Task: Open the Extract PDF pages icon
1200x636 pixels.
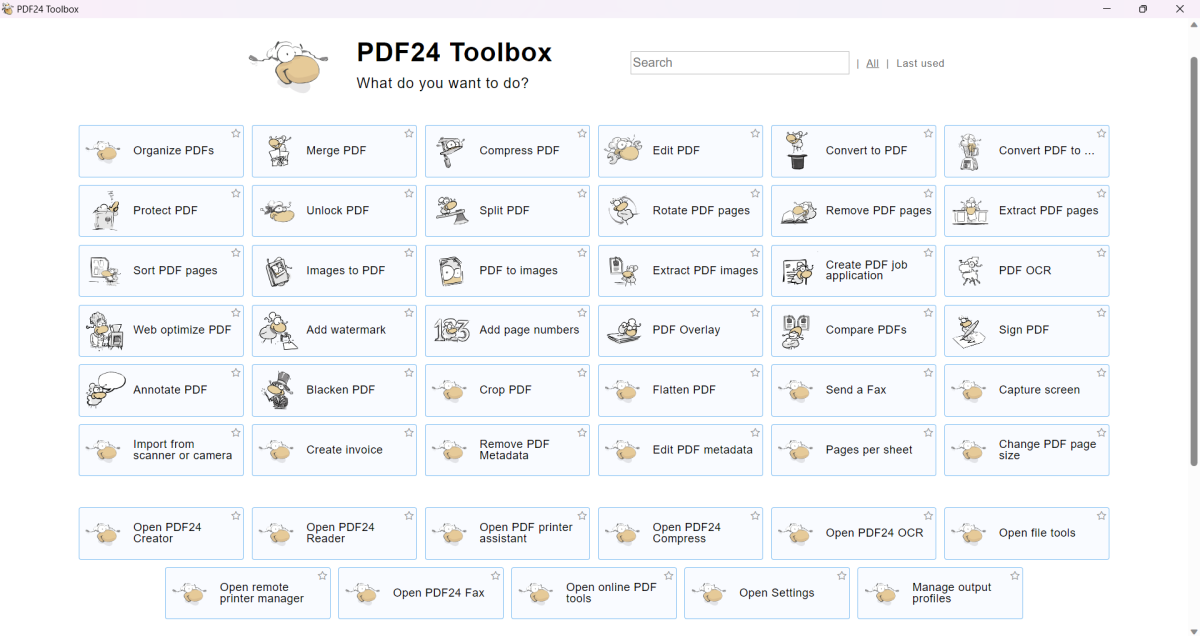Action: coord(969,211)
